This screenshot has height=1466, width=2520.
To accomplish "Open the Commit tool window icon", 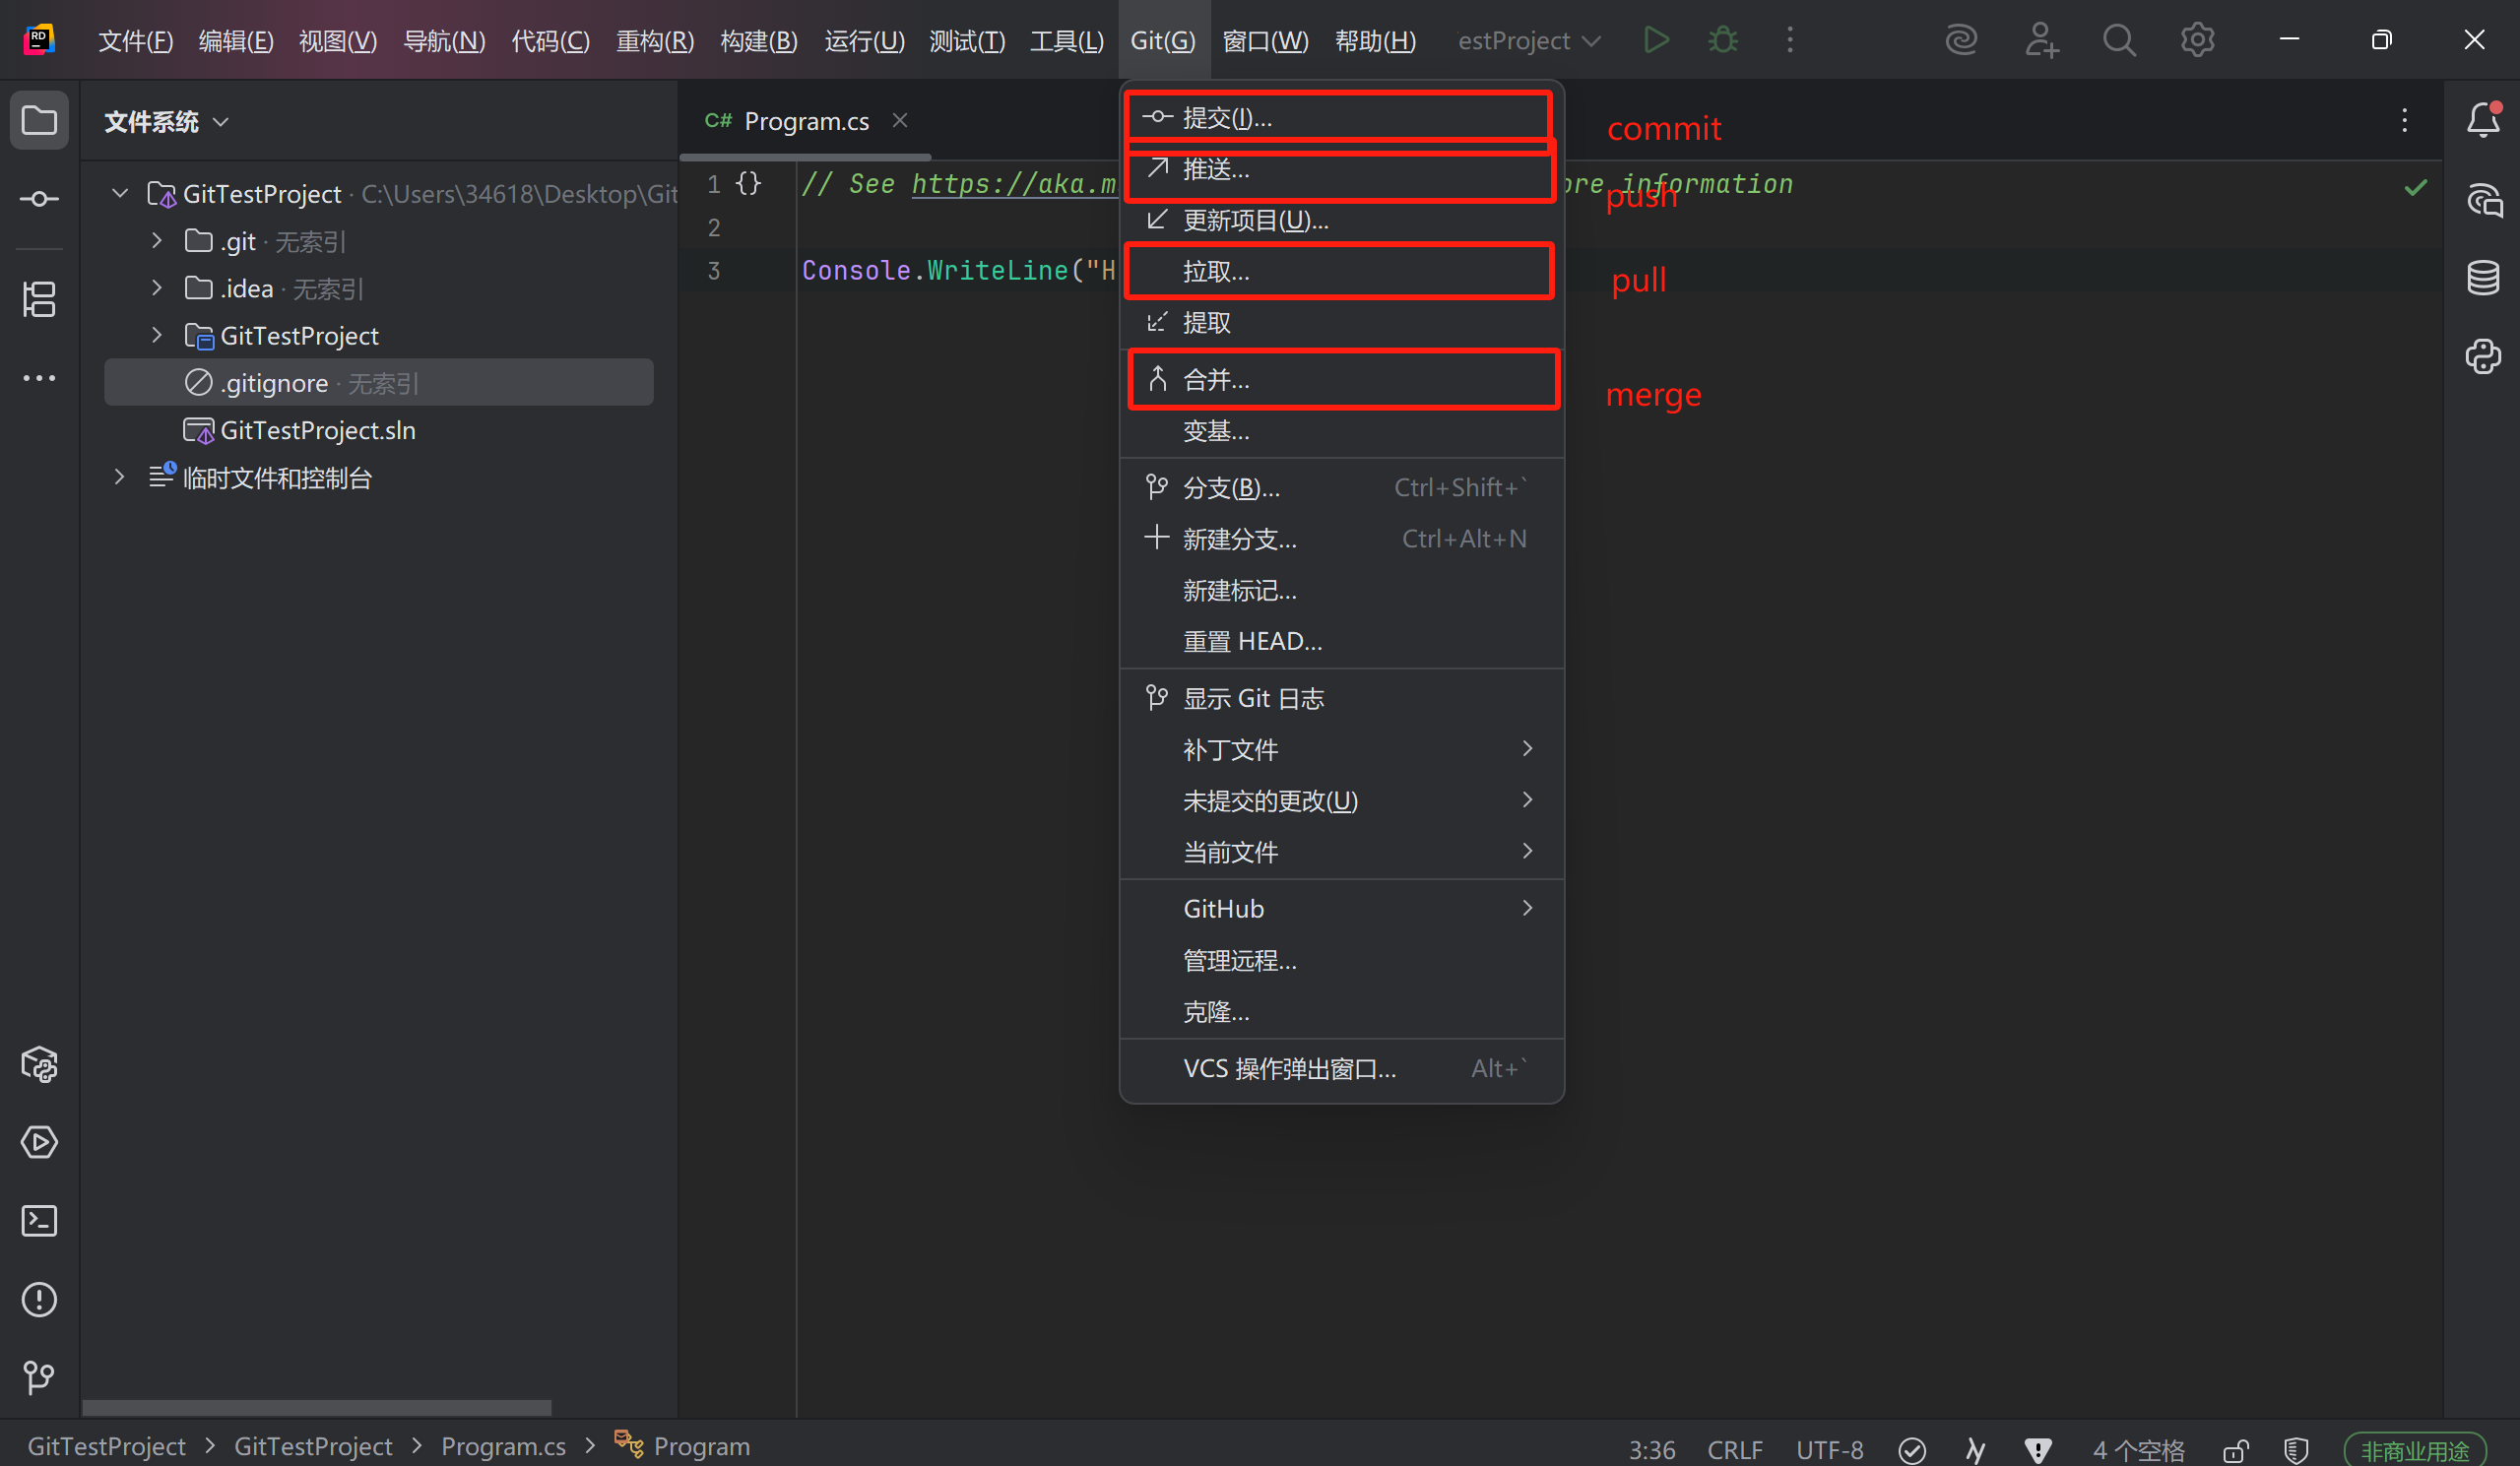I will tap(39, 199).
